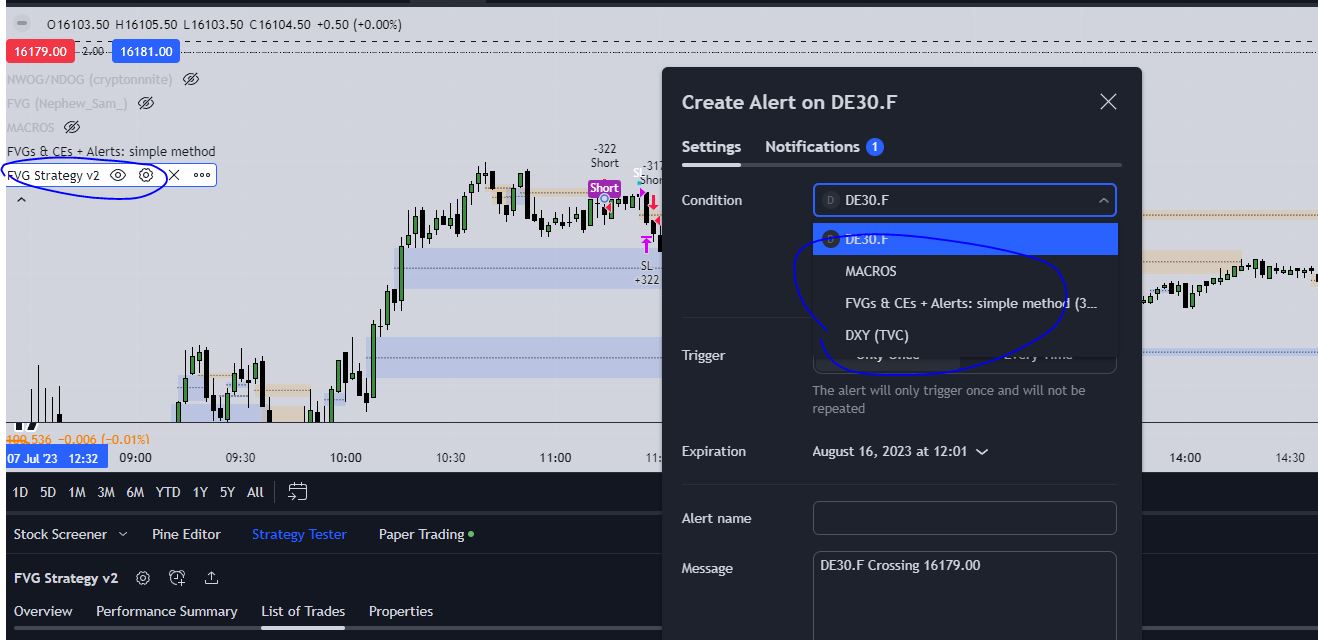Focus the Alert name input field
The height and width of the screenshot is (640, 1318).
coord(965,518)
